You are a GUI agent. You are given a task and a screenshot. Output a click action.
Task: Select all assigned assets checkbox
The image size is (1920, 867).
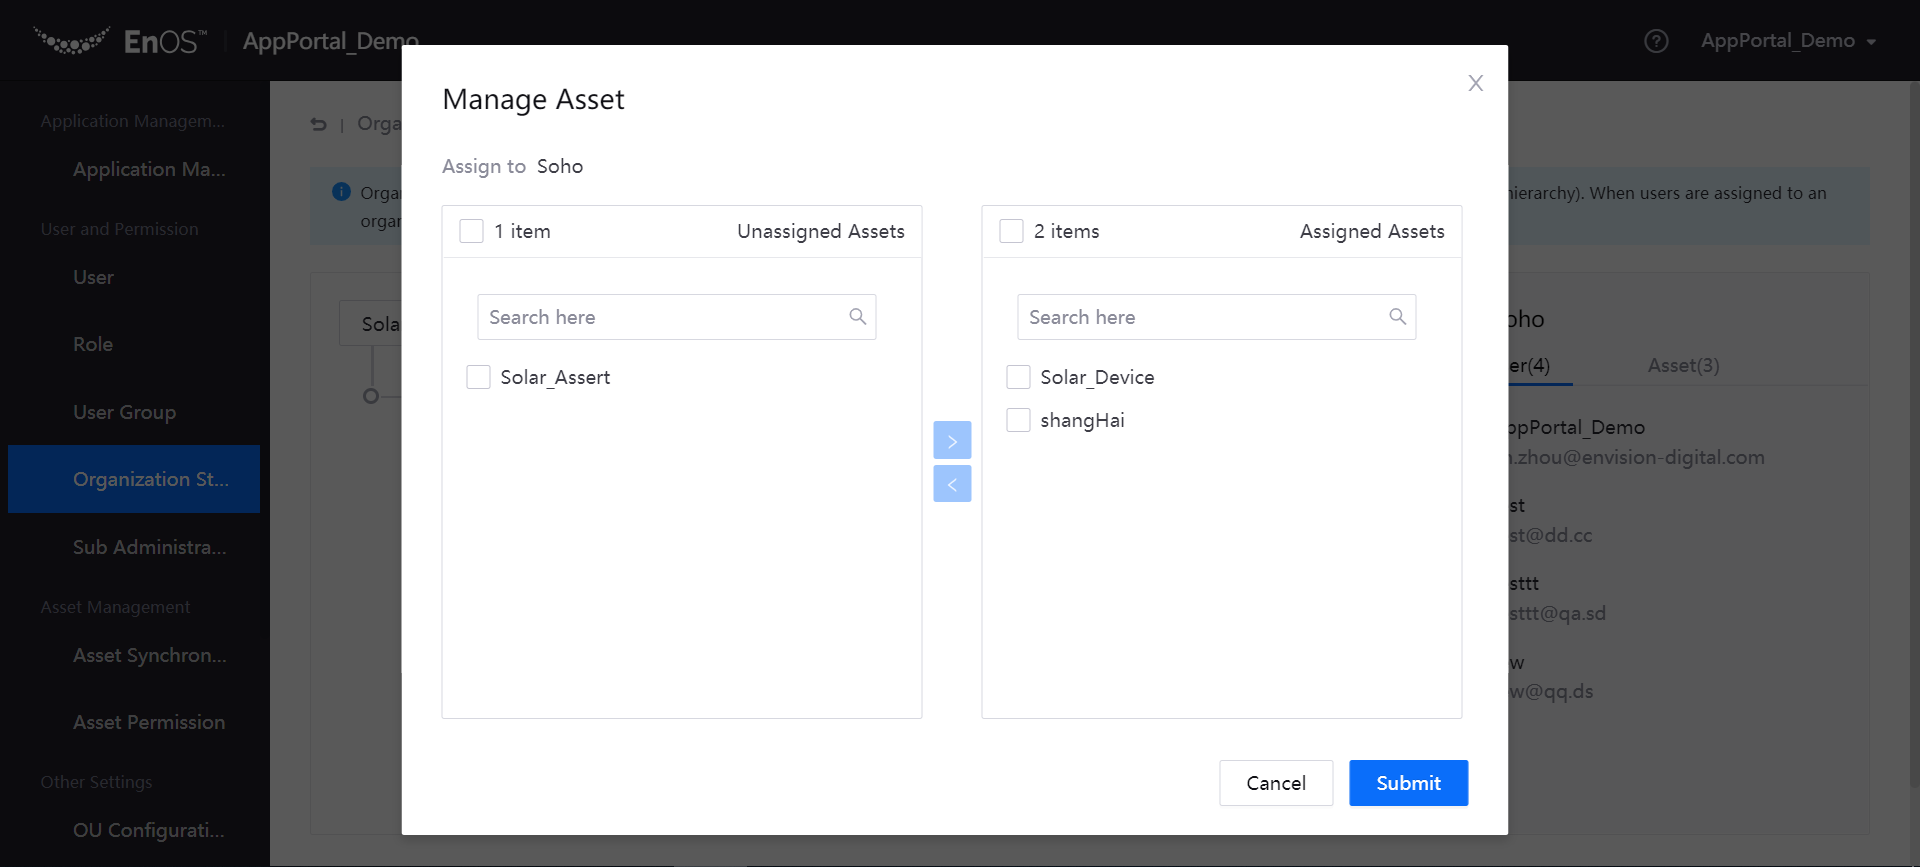point(1011,231)
